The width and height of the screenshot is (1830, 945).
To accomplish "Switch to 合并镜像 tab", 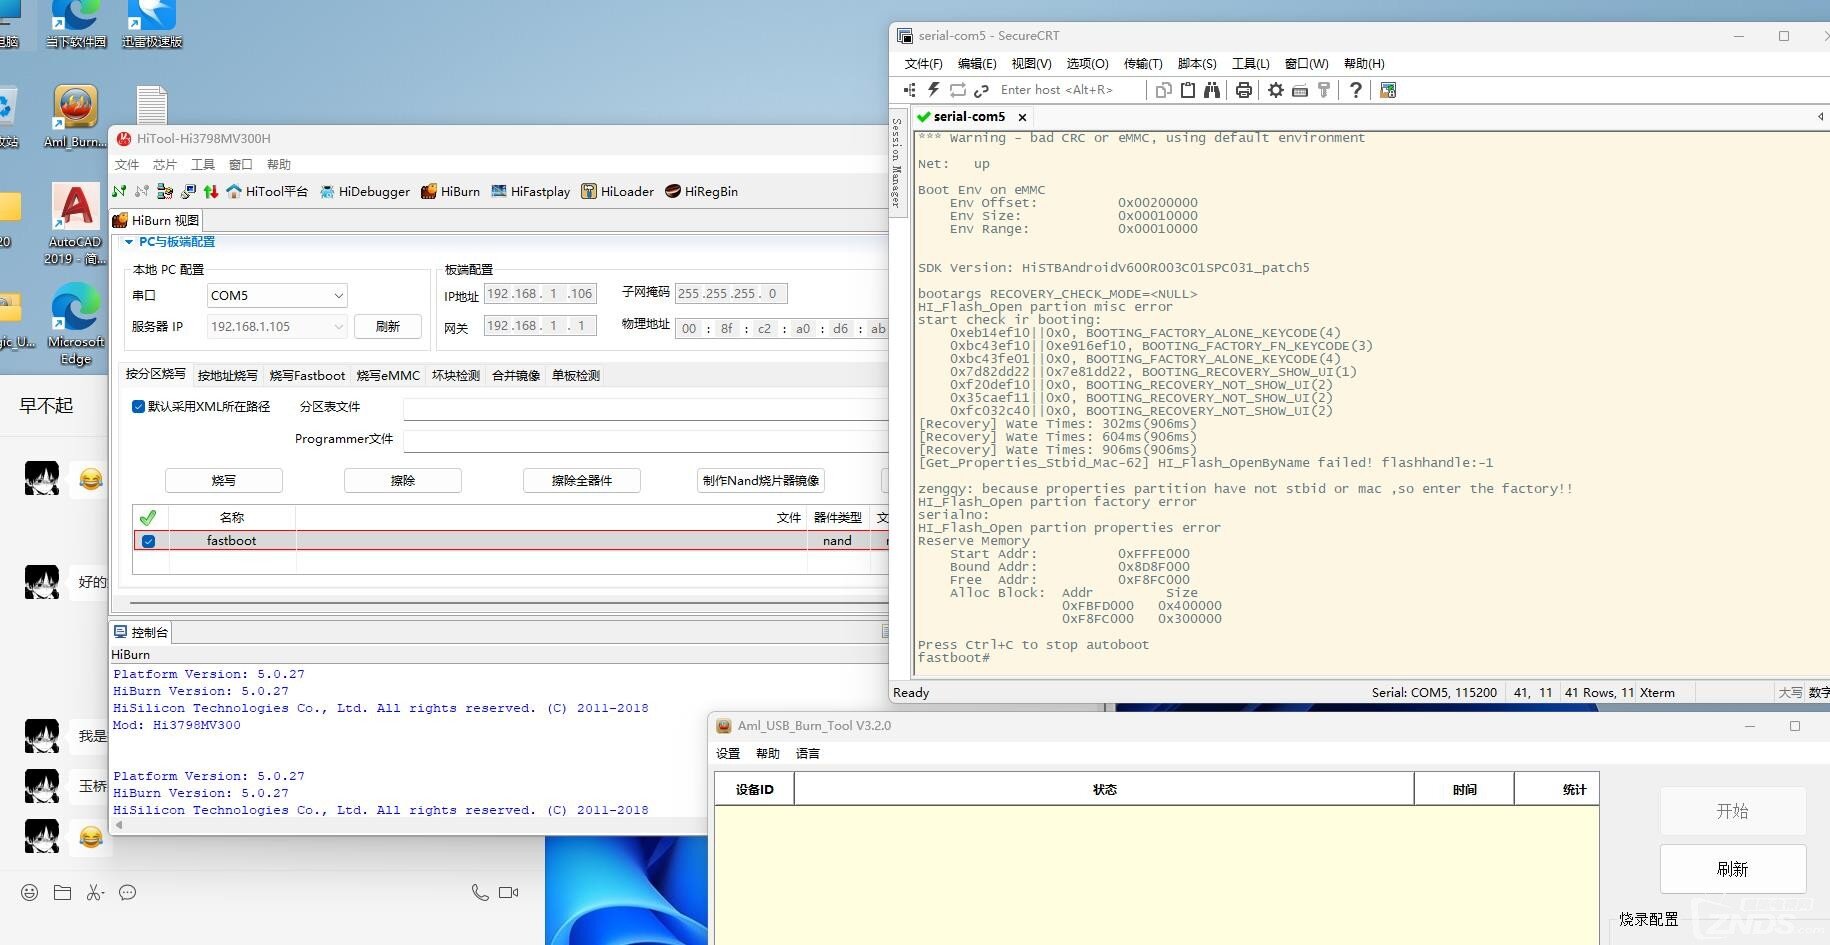I will pos(516,375).
